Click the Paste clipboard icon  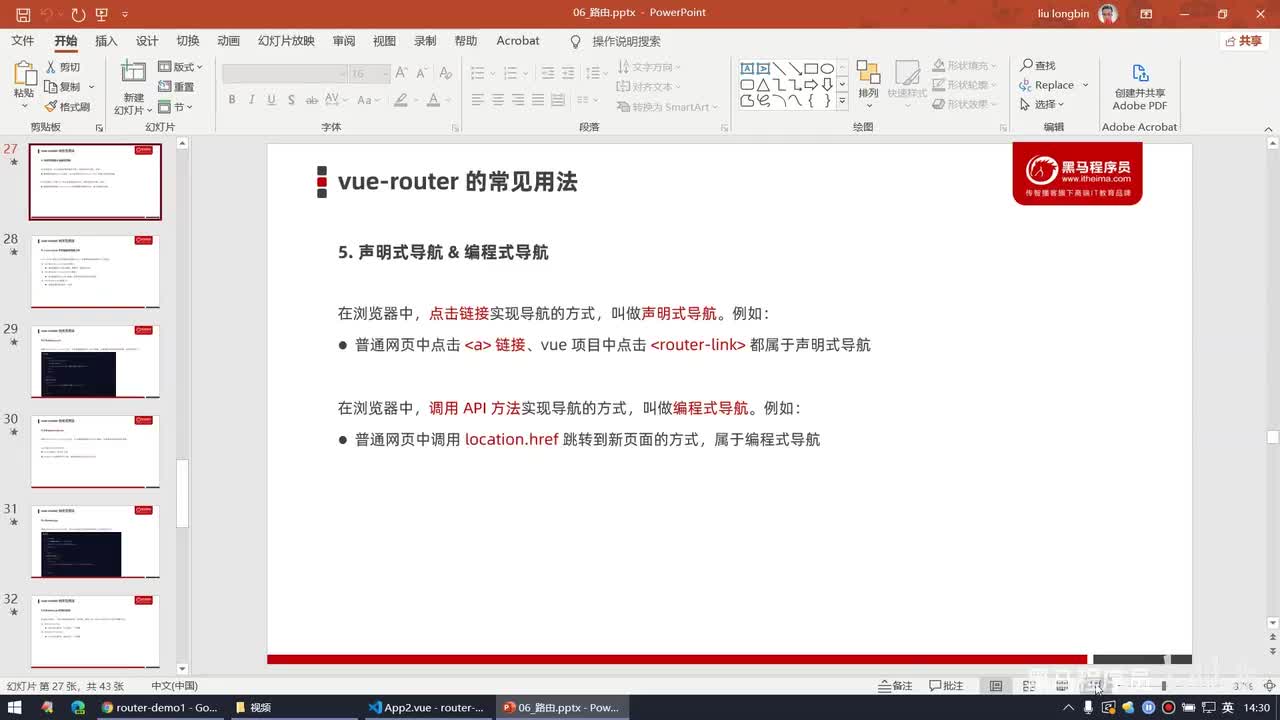pos(24,73)
